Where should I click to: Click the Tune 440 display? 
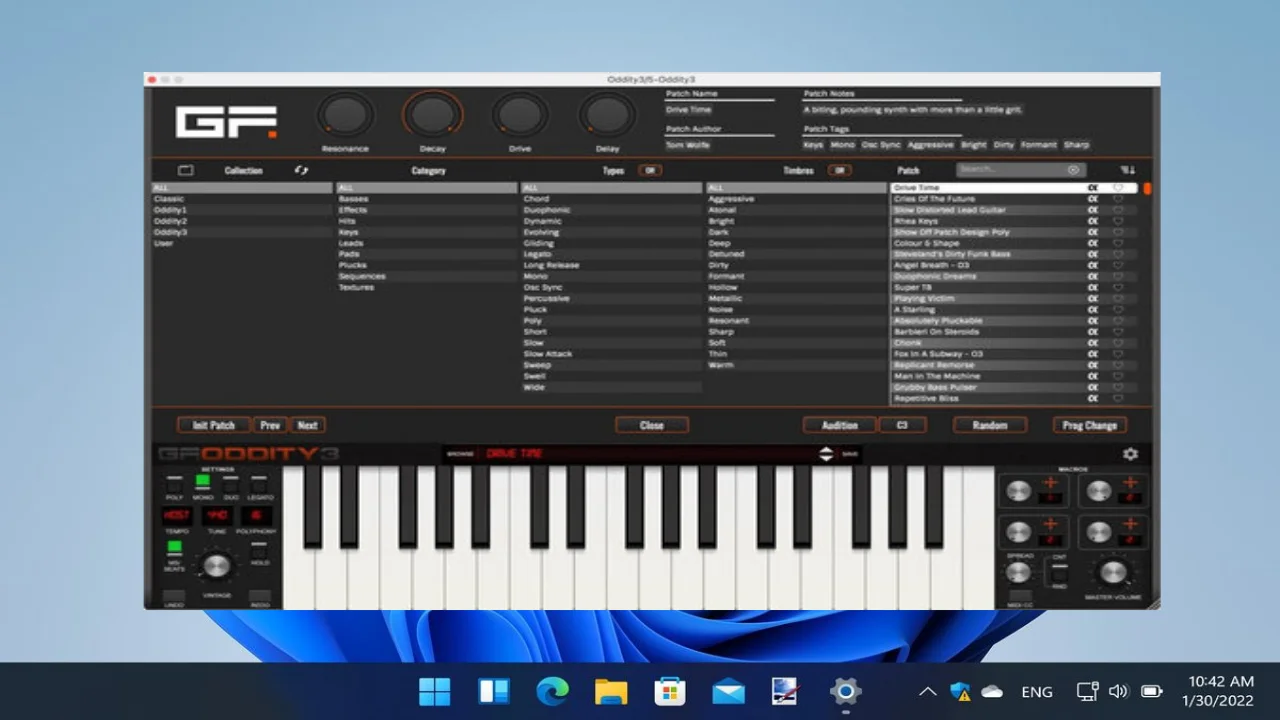point(217,516)
